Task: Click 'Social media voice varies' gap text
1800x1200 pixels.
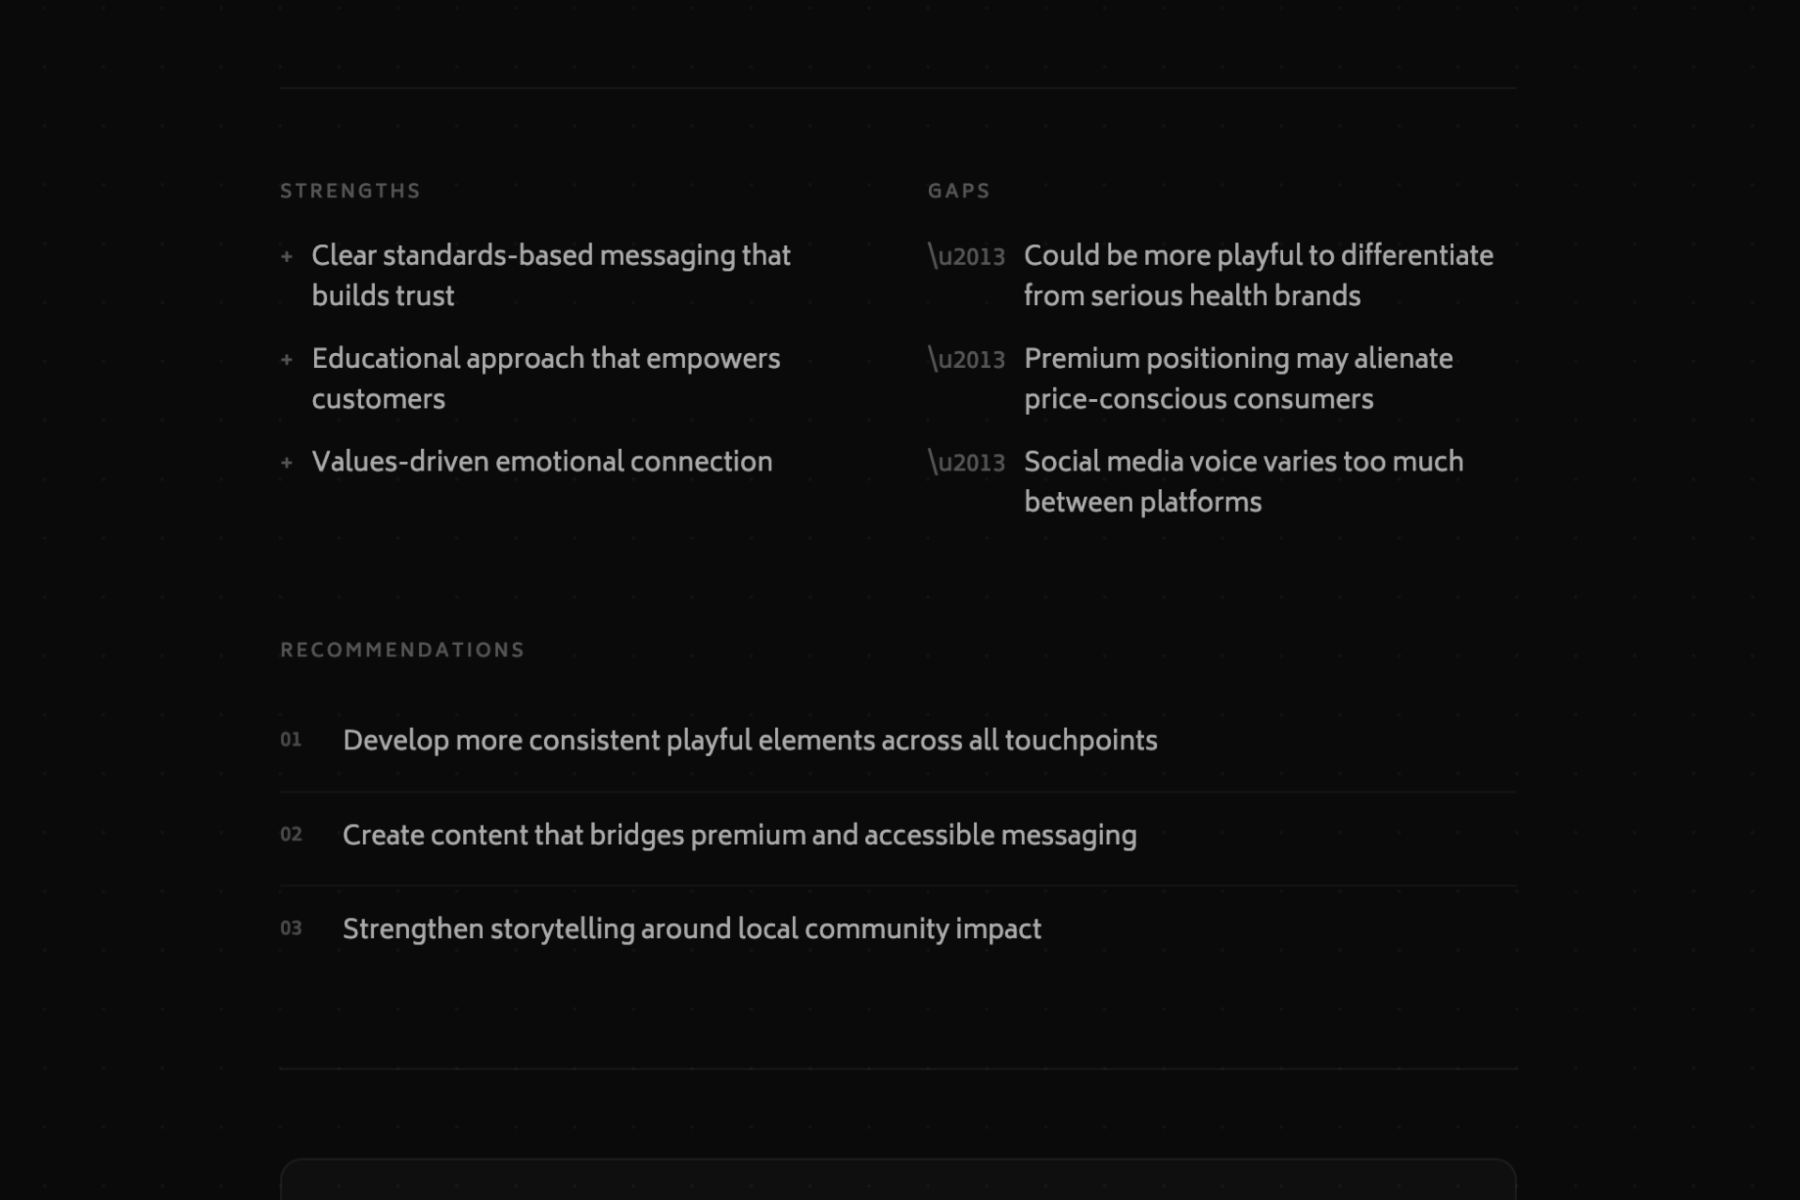Action: pos(1243,481)
